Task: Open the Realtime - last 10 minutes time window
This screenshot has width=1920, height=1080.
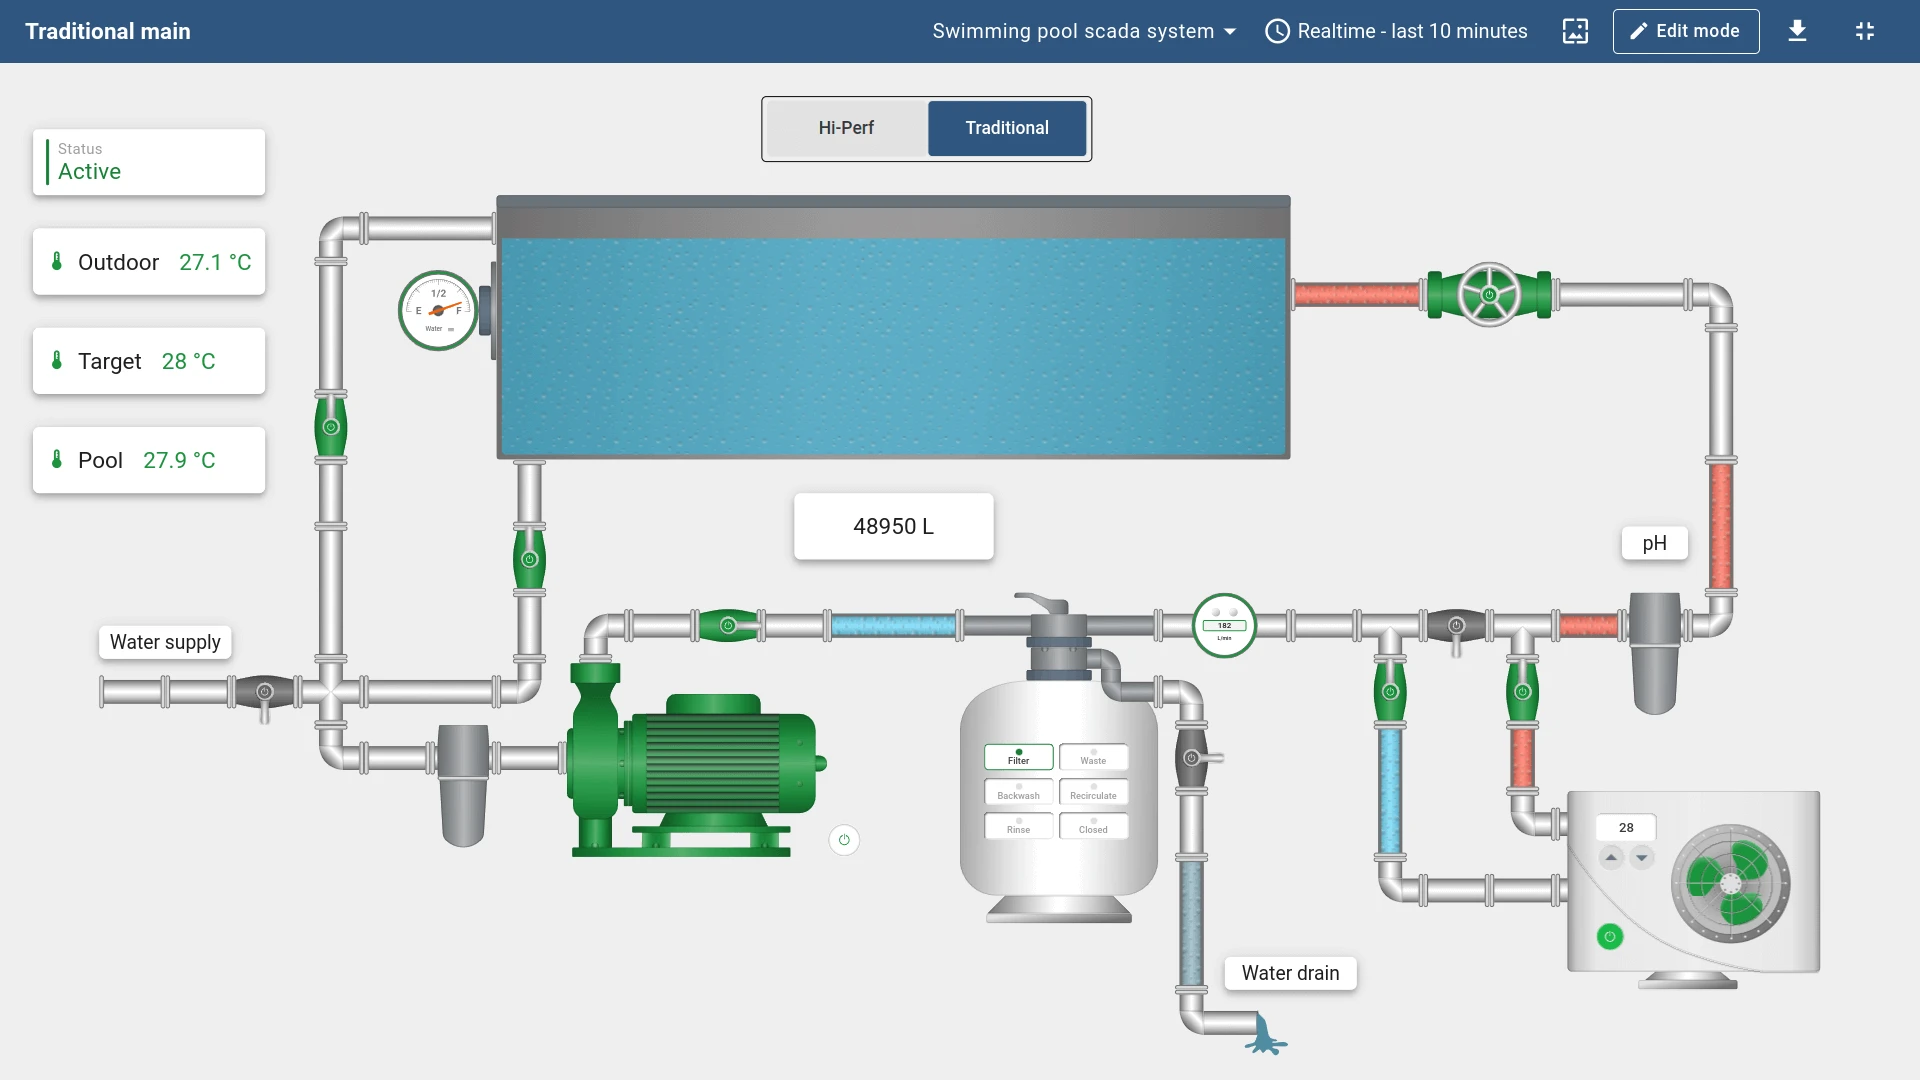Action: 1397,31
